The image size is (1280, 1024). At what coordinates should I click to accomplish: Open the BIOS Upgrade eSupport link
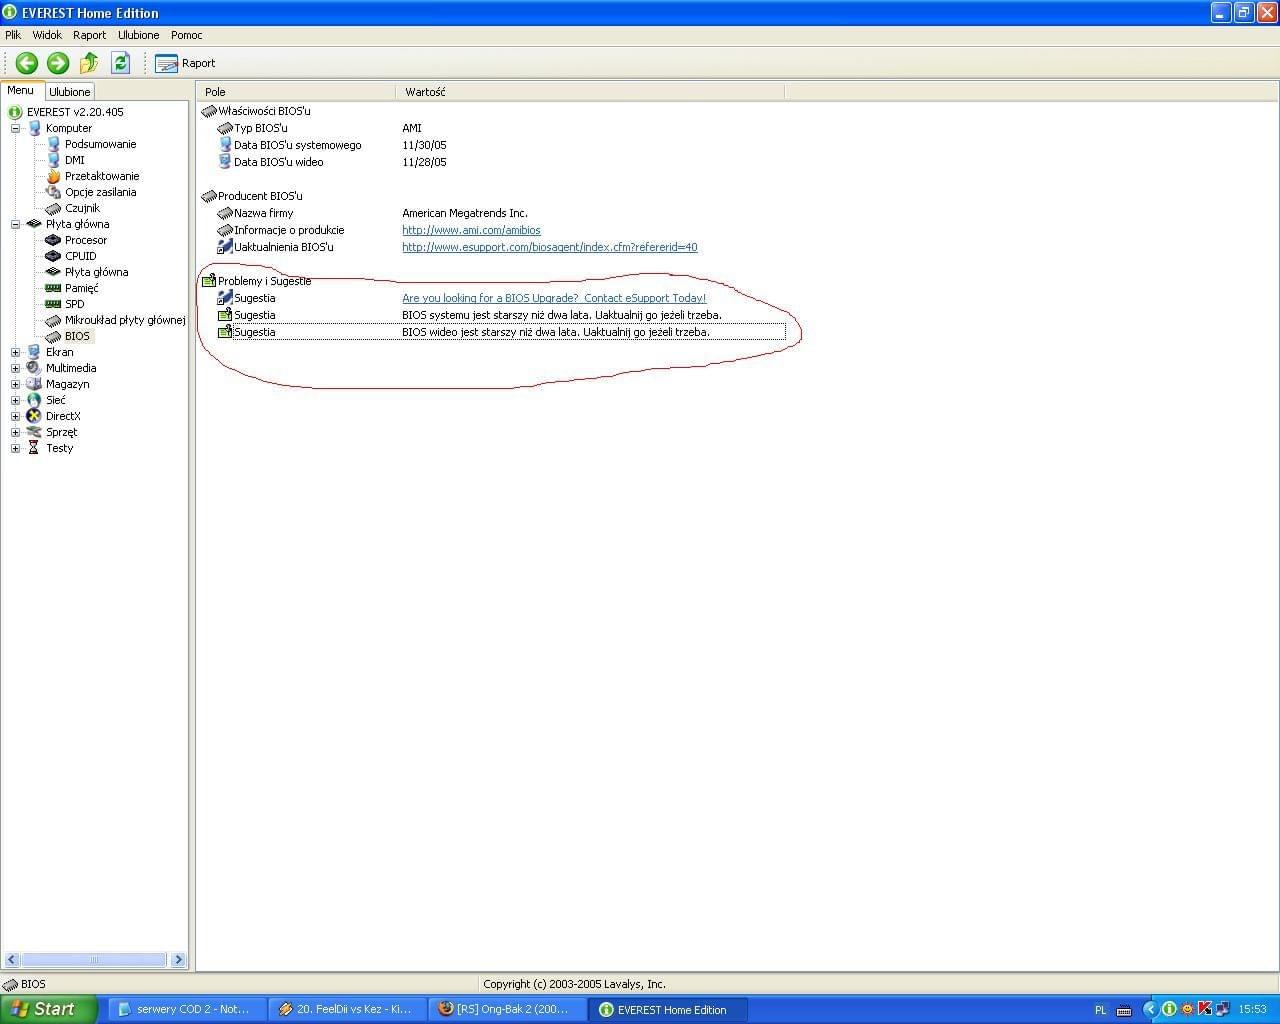pyautogui.click(x=554, y=298)
